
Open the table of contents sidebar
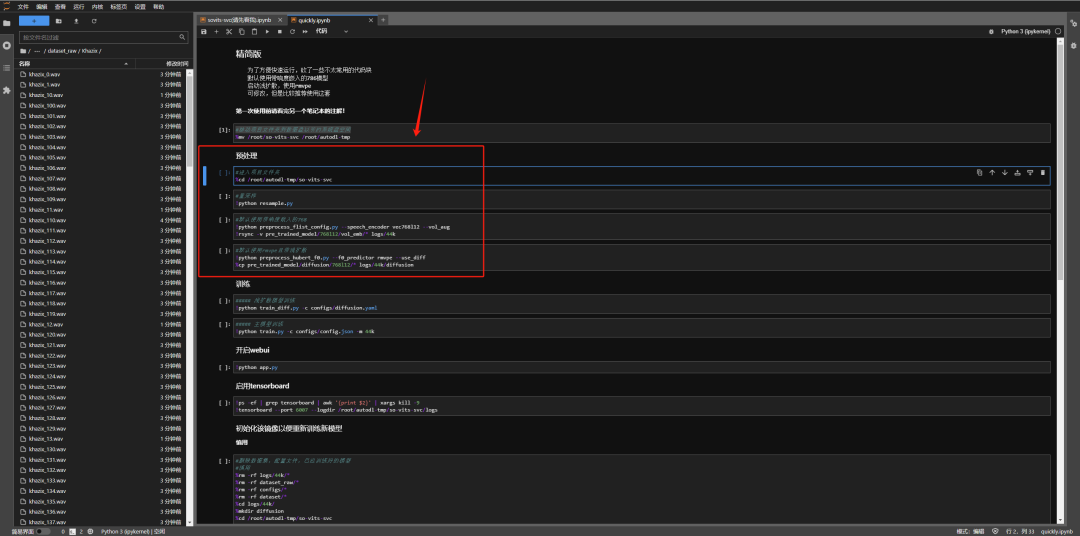tap(7, 68)
